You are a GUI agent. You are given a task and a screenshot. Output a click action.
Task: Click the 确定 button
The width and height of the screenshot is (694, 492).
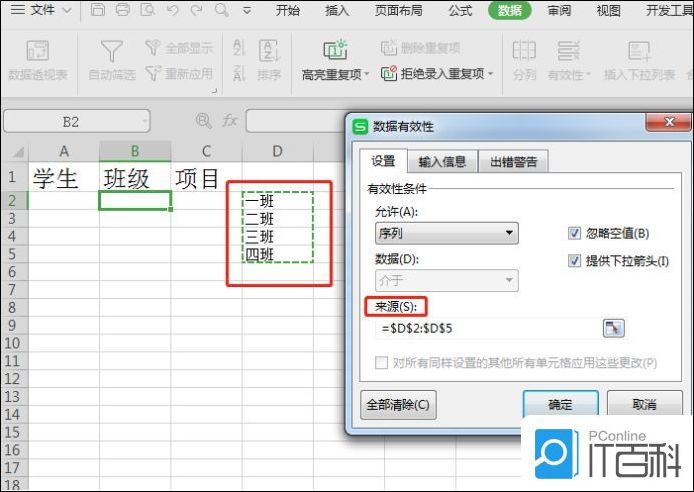click(561, 404)
